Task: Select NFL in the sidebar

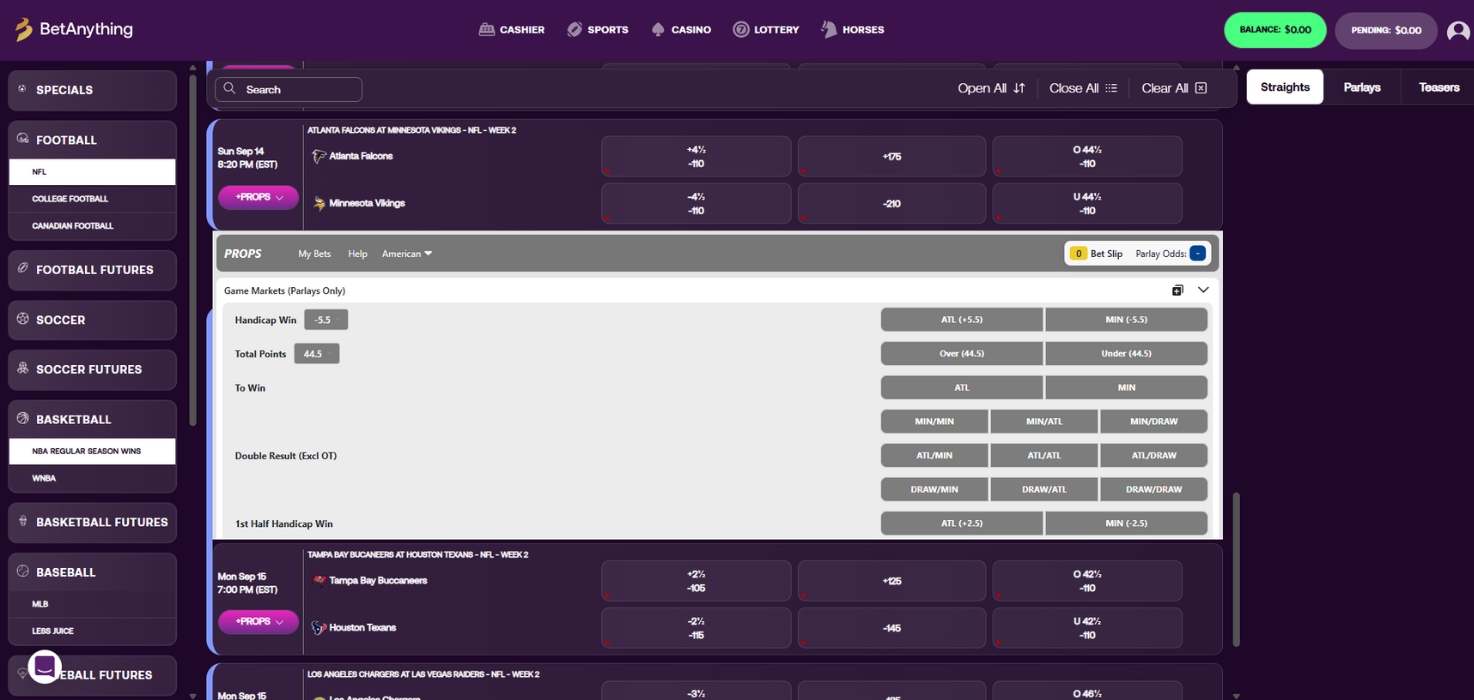Action: 92,172
